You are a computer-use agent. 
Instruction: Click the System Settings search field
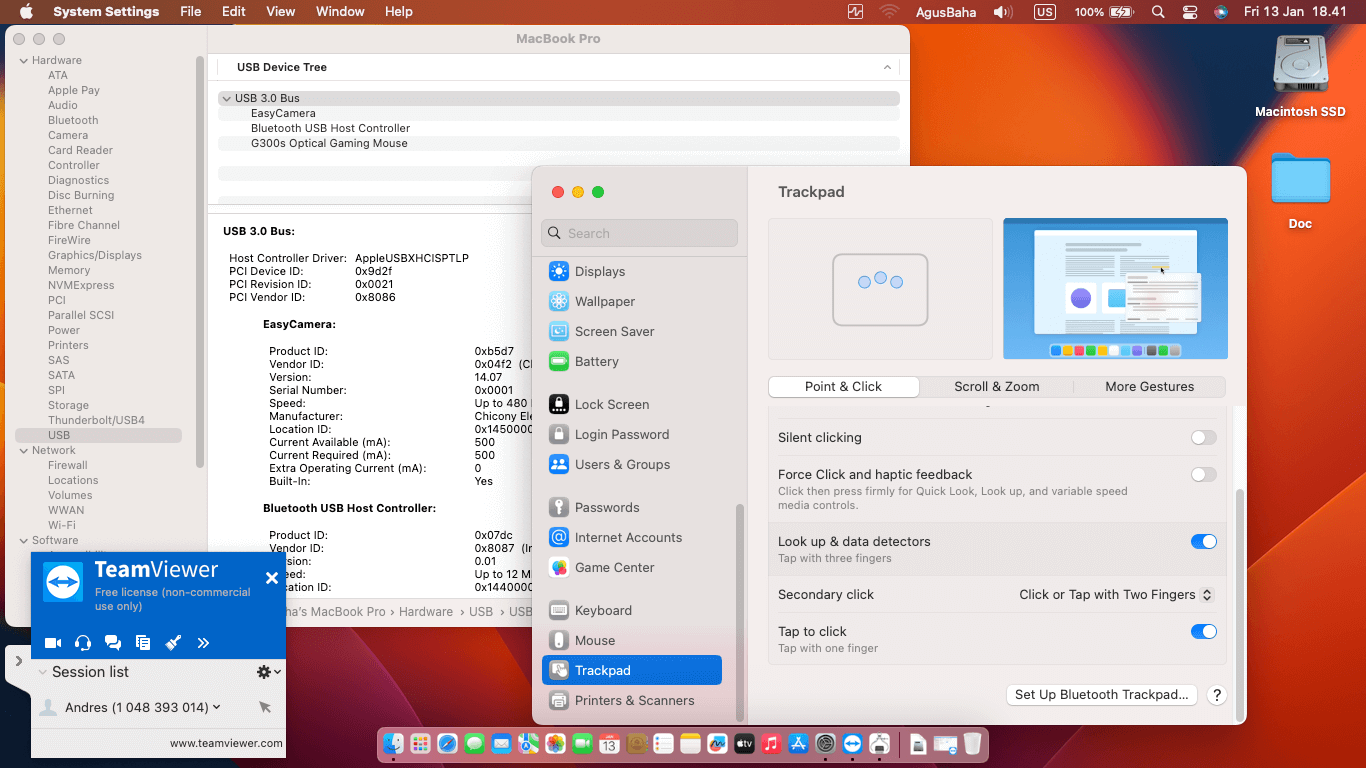(639, 233)
